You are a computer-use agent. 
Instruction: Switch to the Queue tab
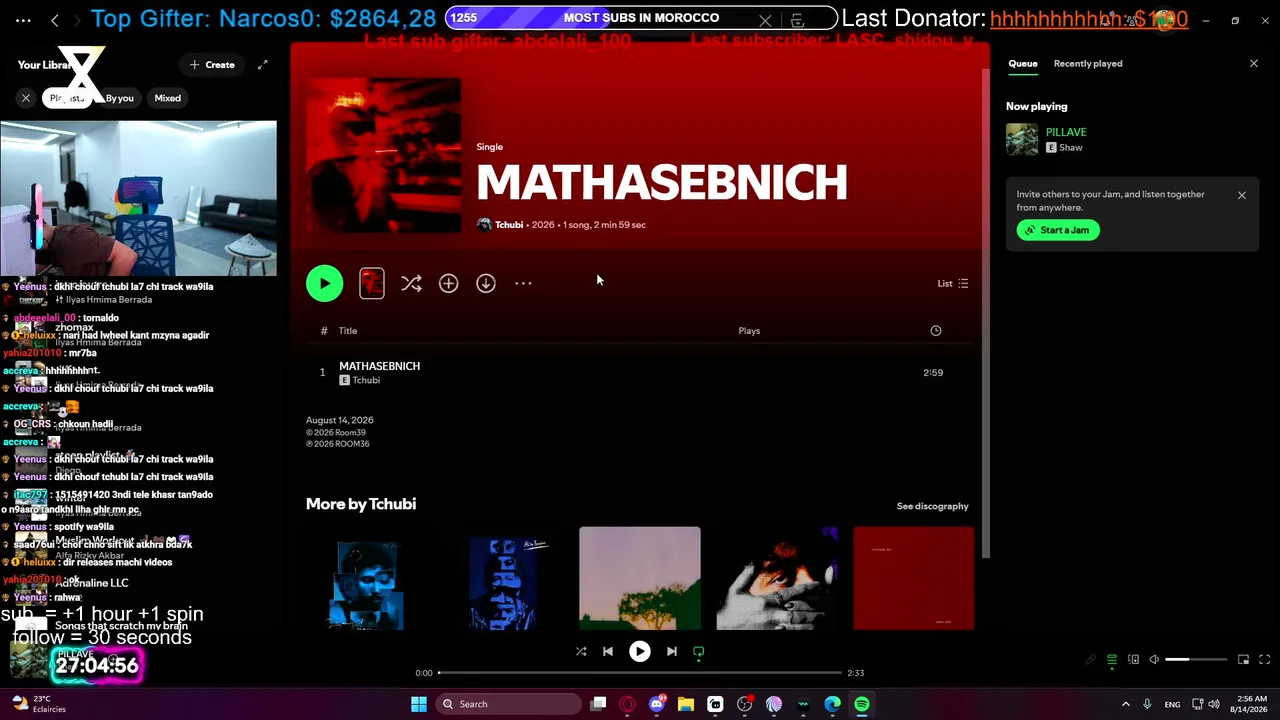point(1022,64)
